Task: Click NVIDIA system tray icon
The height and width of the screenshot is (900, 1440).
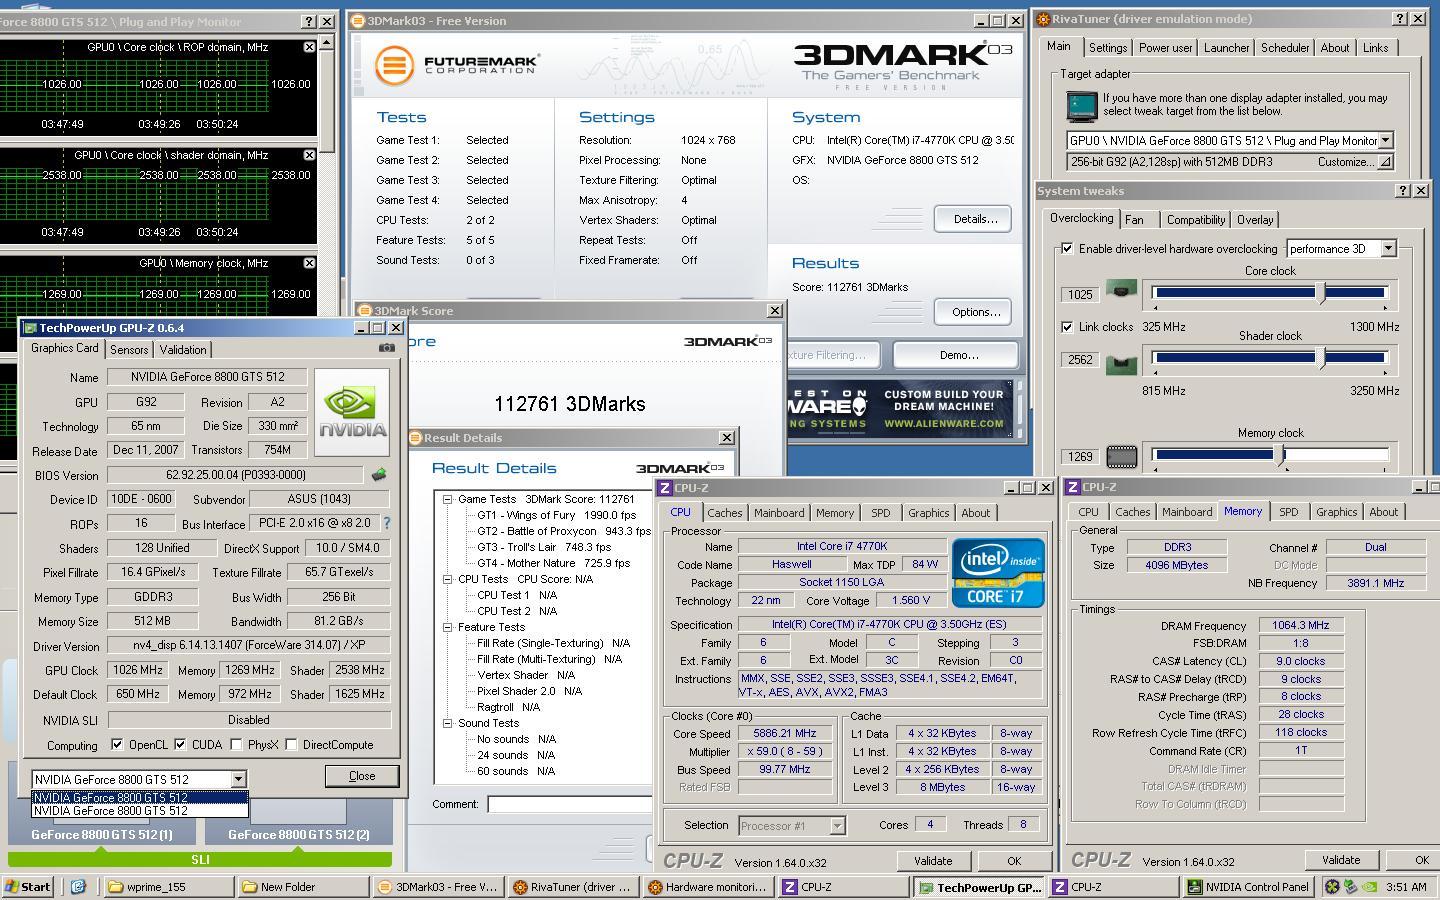Action: click(x=1368, y=886)
